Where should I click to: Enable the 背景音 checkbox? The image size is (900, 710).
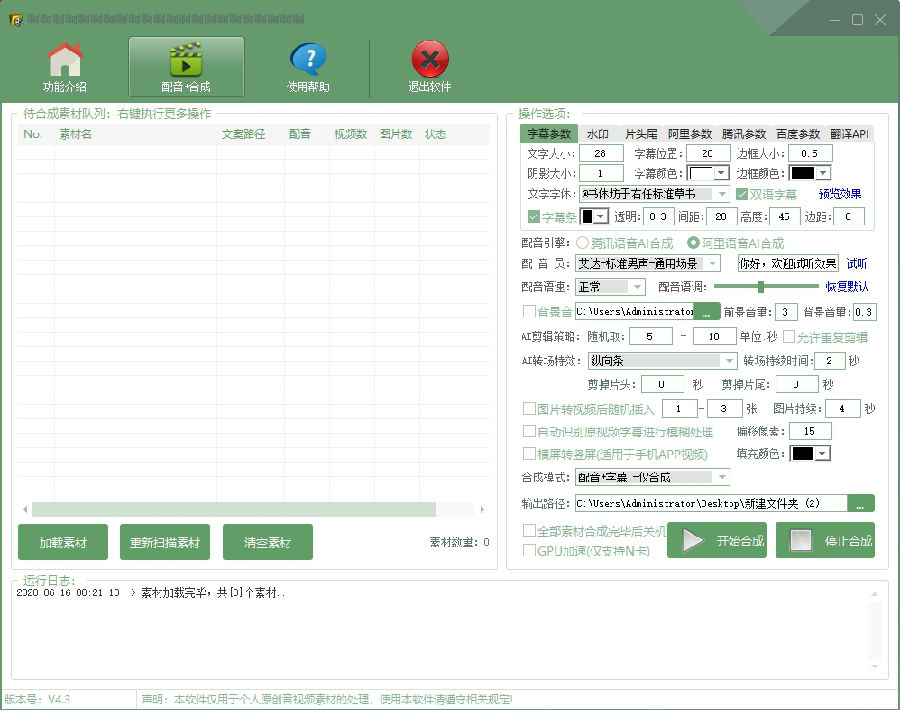coord(529,311)
